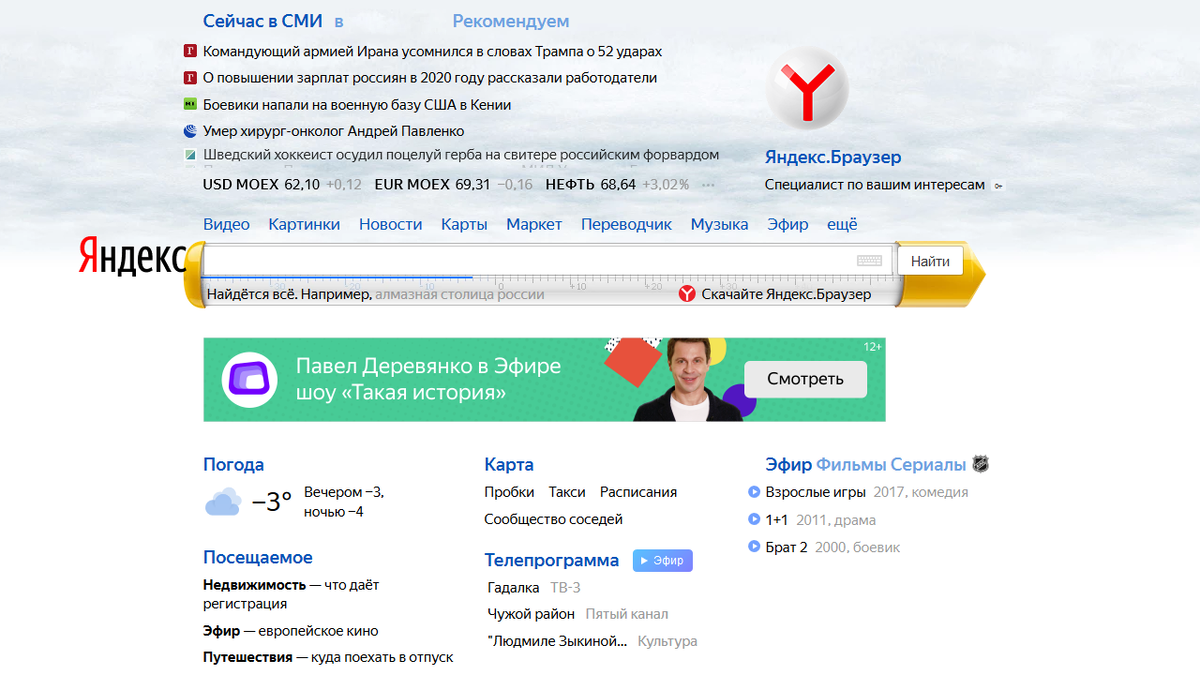Image resolution: width=1200 pixels, height=675 pixels.
Task: Open the headline about surgeon Андрей Павленко
Action: pos(333,131)
